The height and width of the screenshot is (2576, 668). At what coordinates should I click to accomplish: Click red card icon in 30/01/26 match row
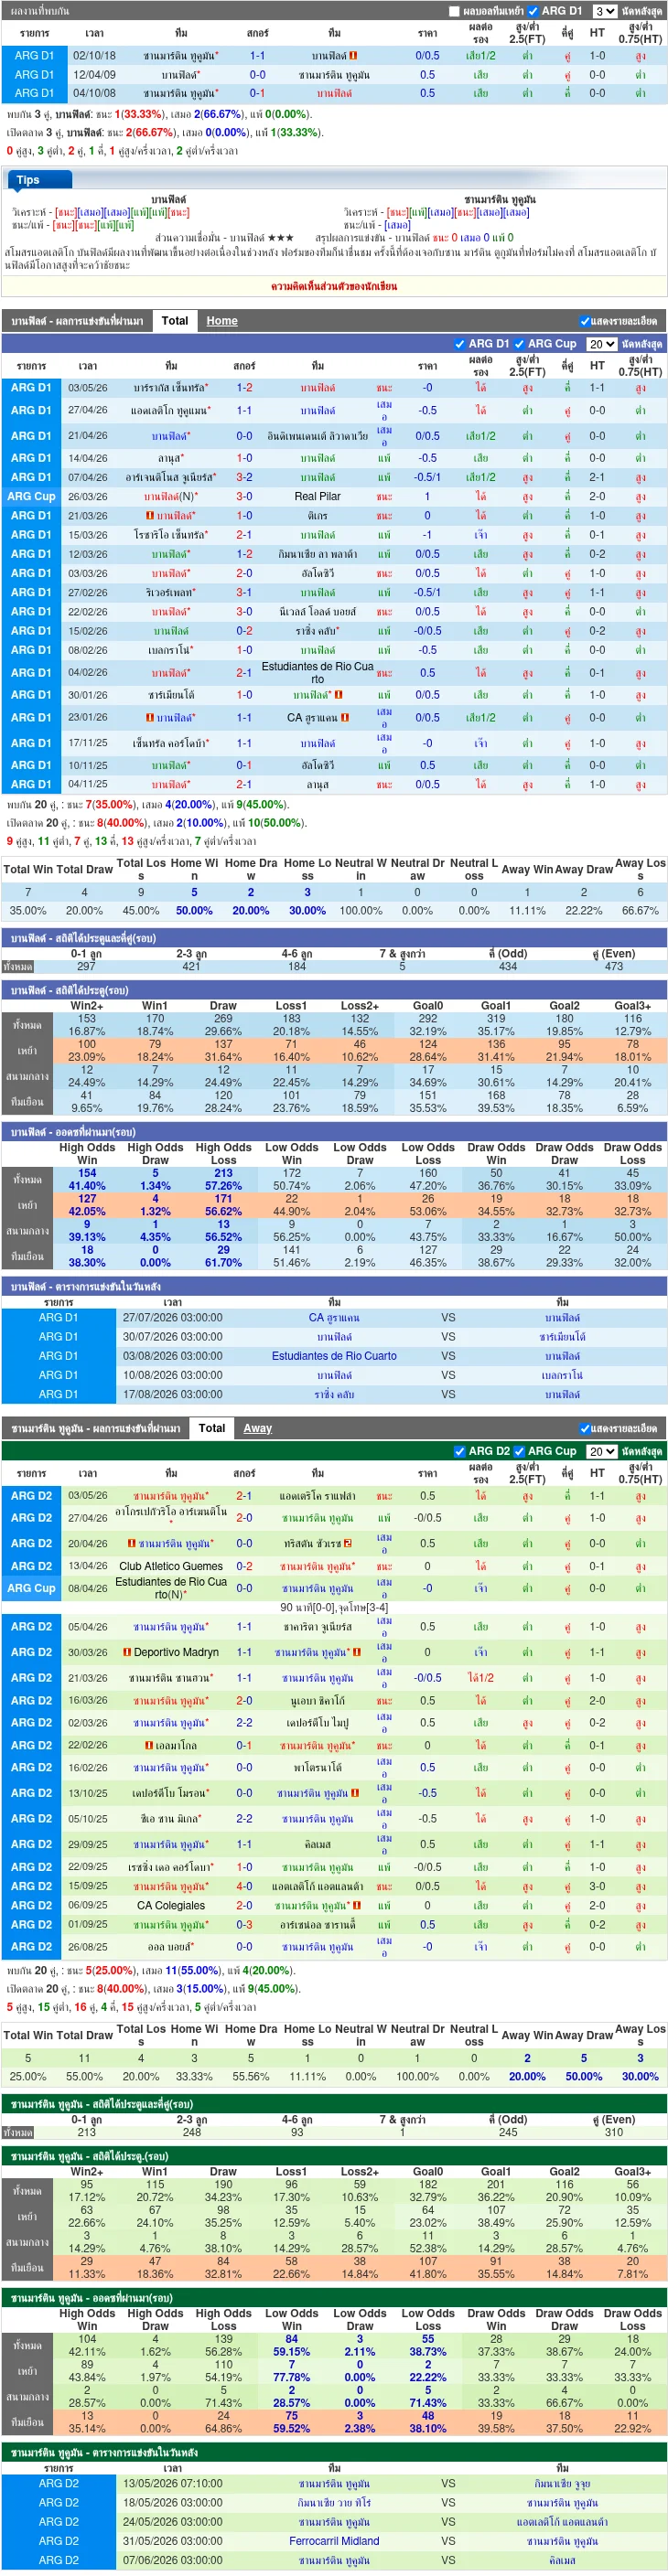[339, 695]
